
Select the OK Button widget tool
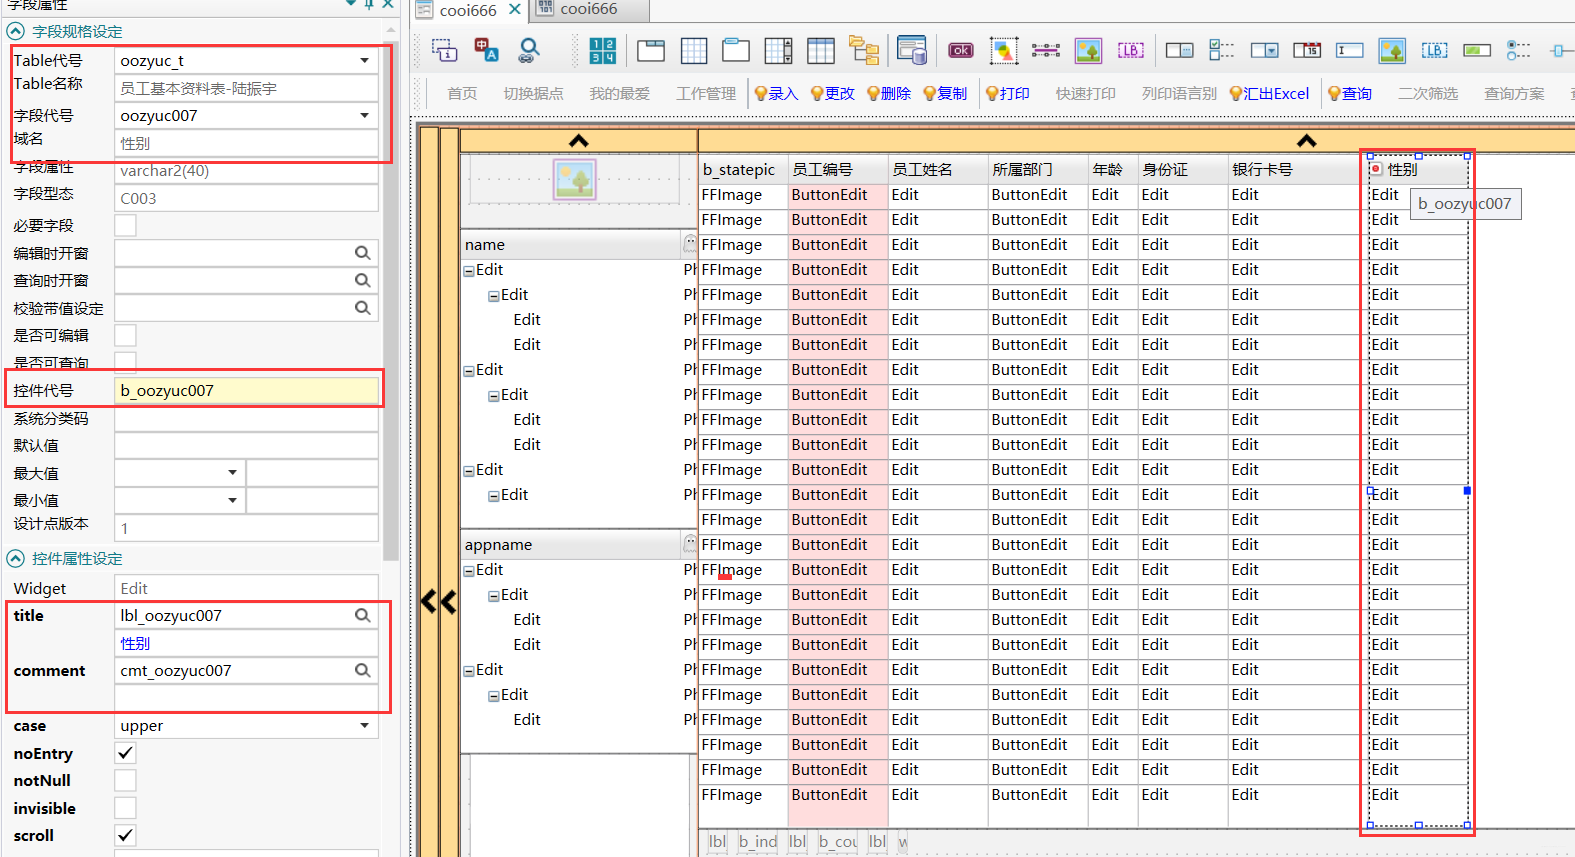click(x=961, y=50)
